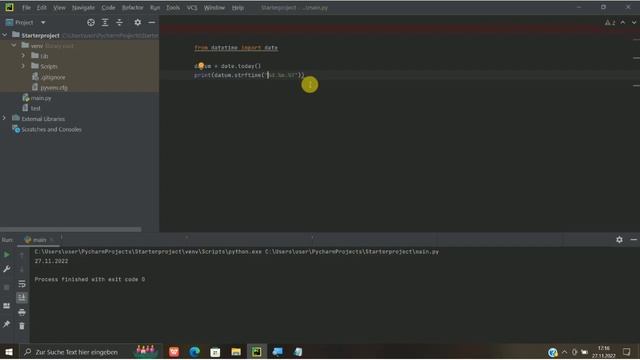Open taskbar clock and date
The width and height of the screenshot is (640, 360).
tap(604, 352)
